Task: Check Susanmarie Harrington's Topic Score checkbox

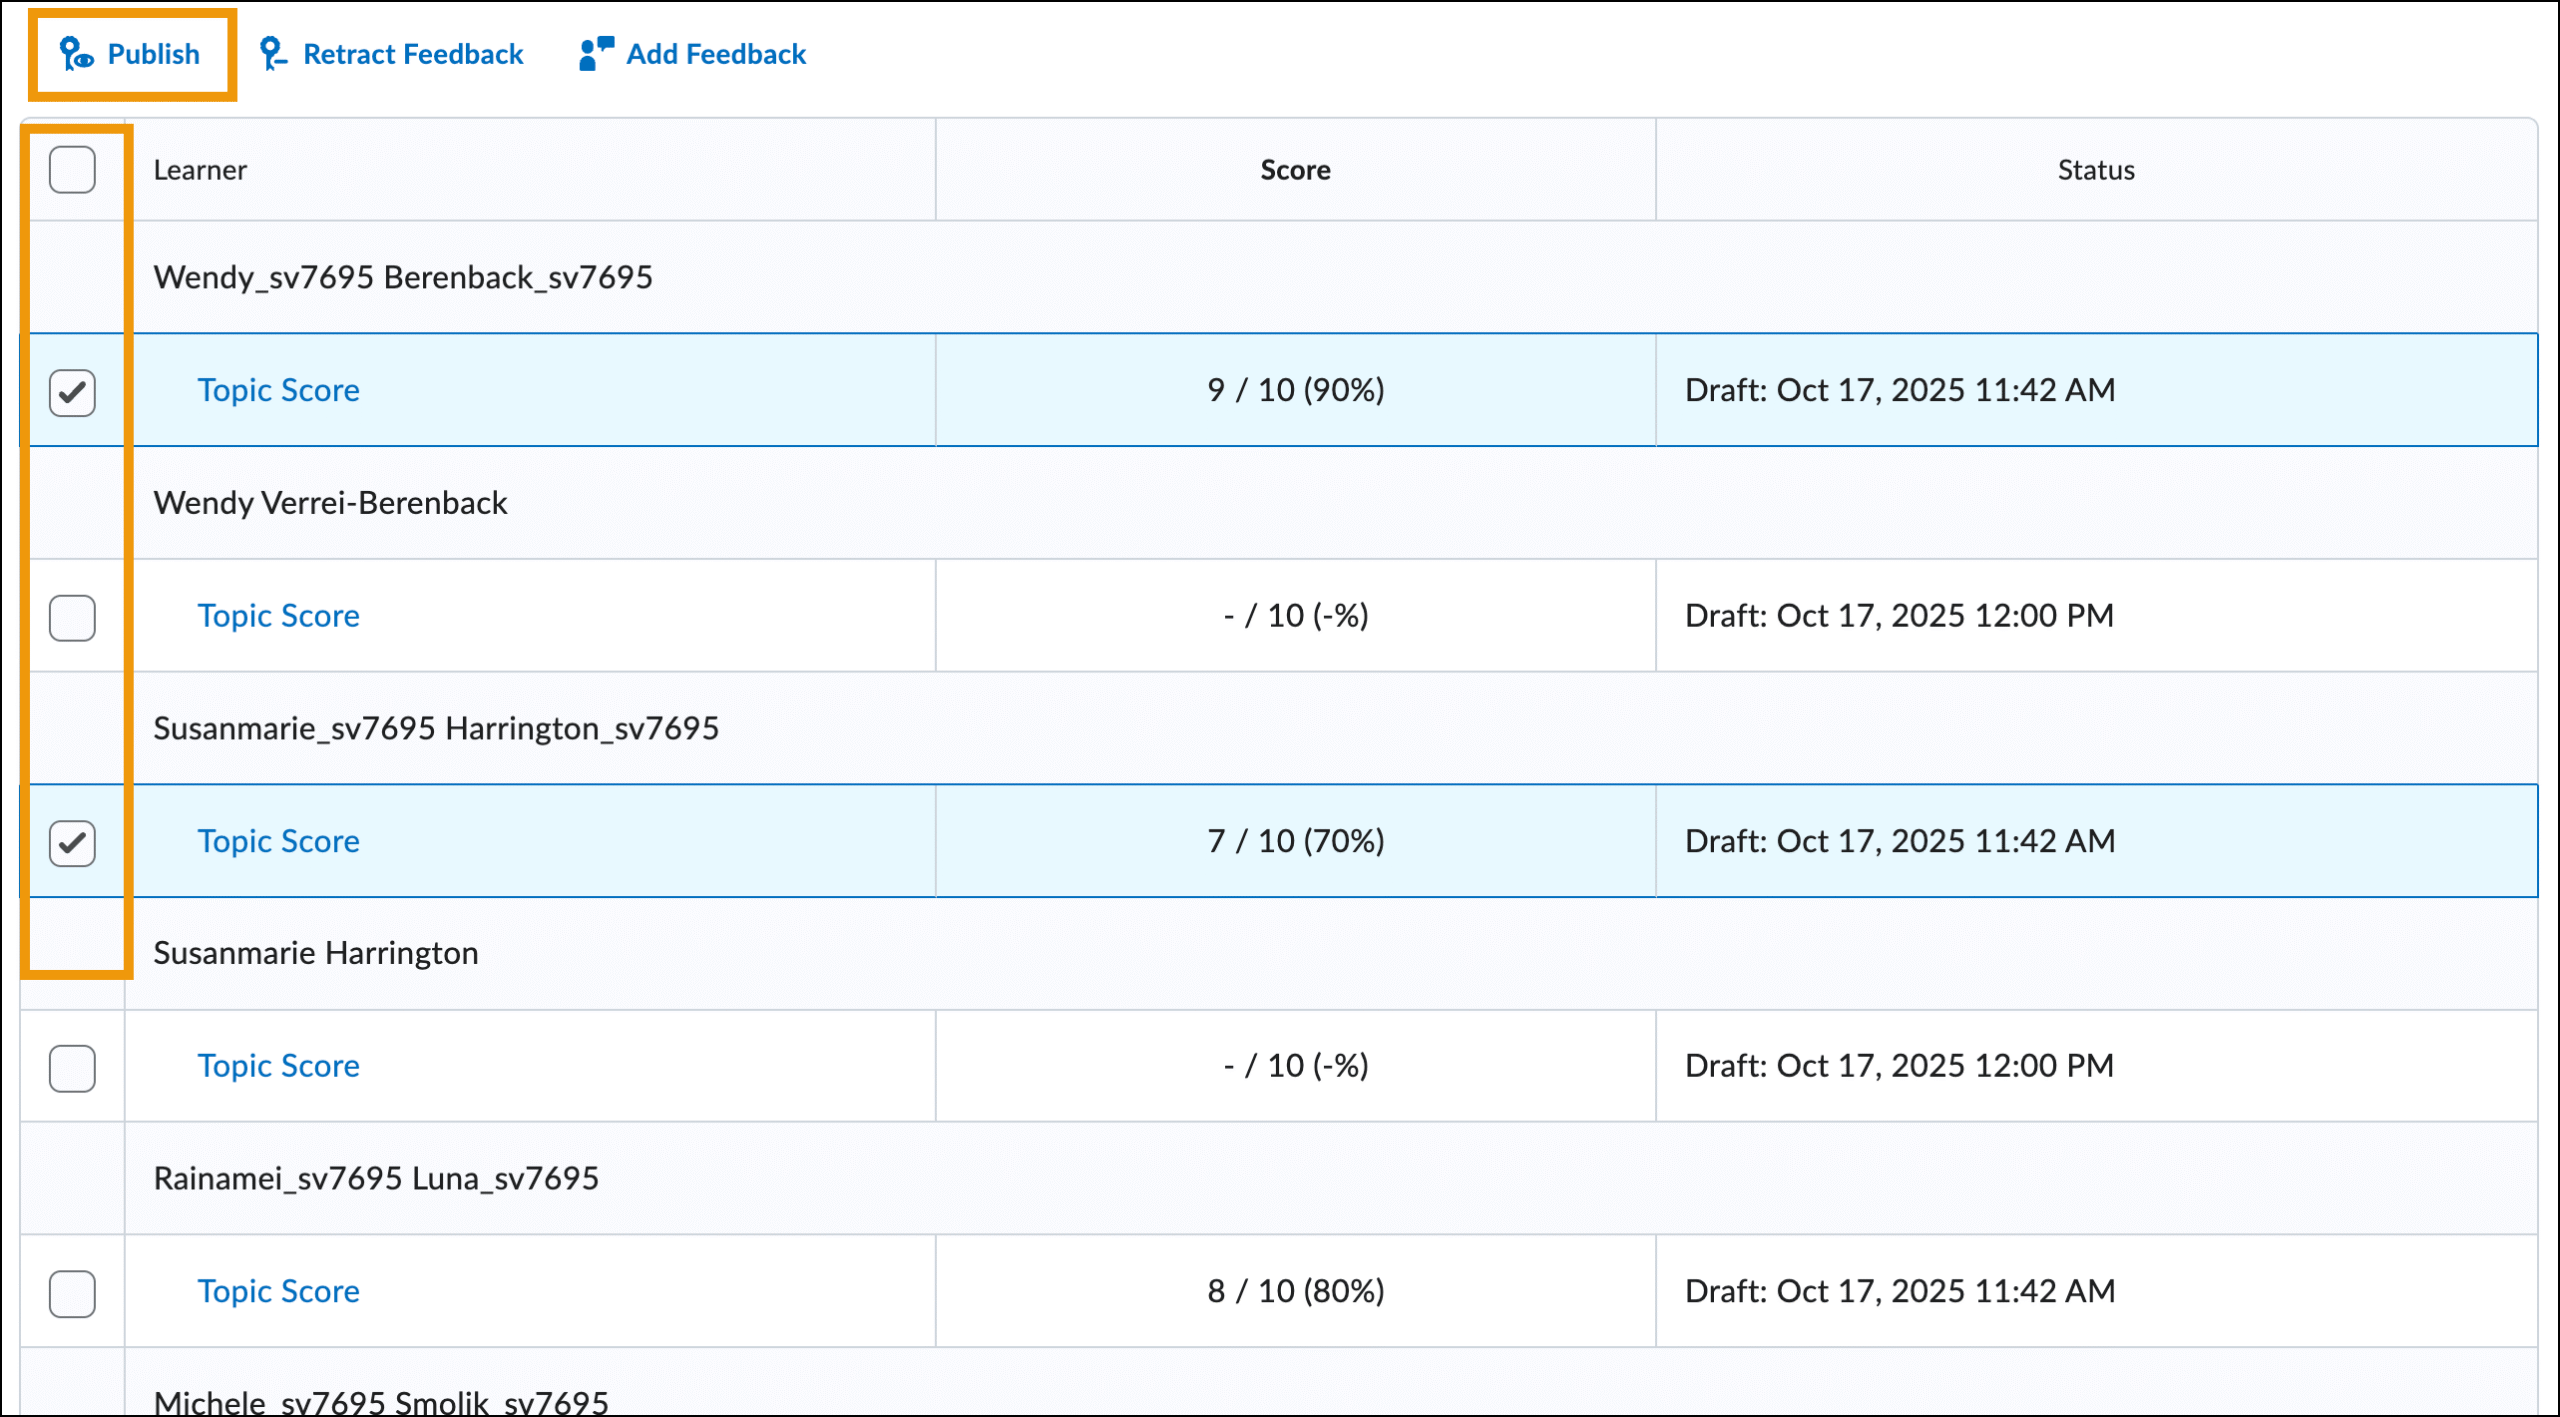Action: pyautogui.click(x=72, y=1068)
